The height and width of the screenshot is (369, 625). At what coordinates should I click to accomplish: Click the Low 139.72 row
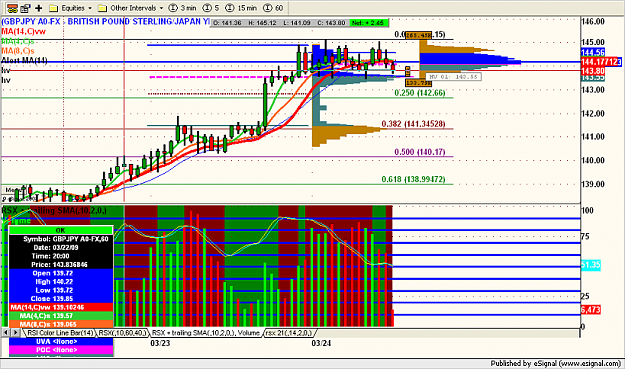61,290
